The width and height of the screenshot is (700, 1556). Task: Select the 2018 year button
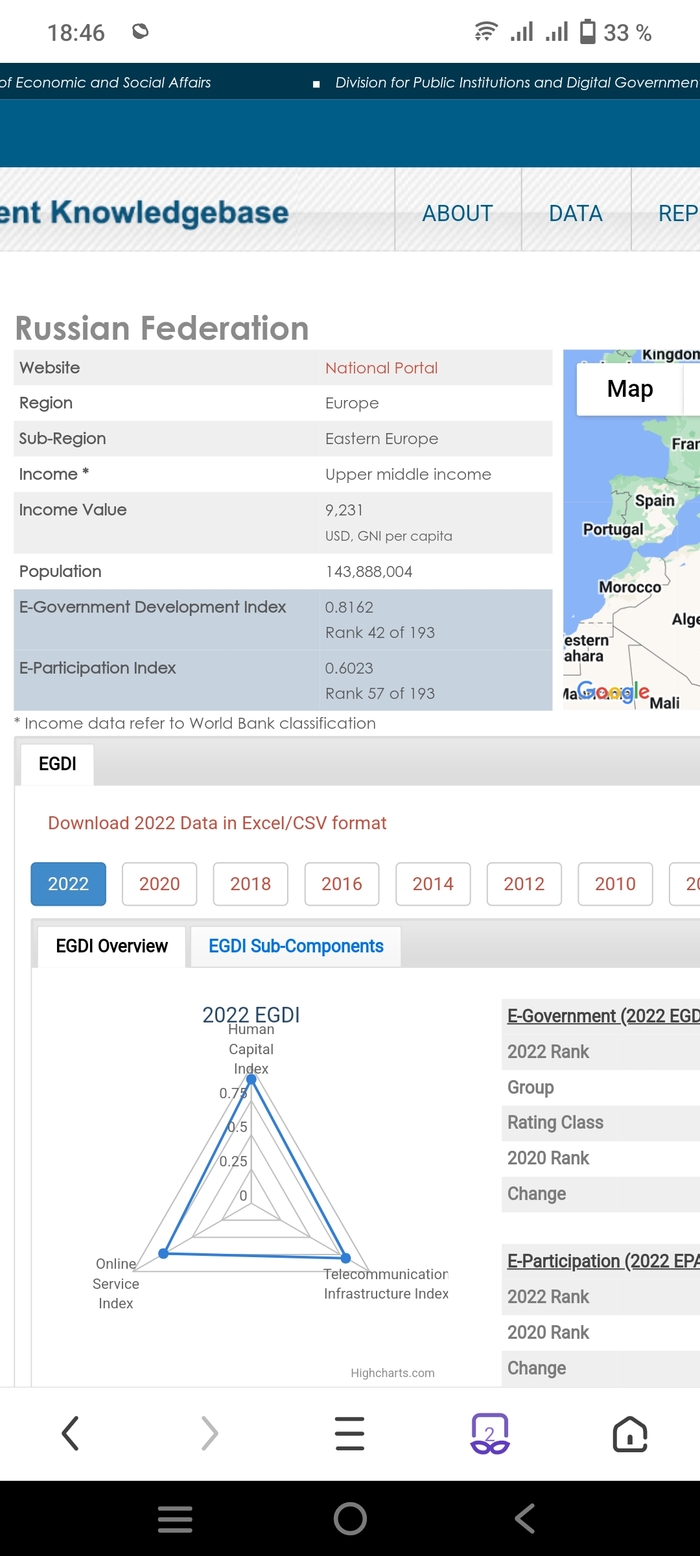click(250, 884)
